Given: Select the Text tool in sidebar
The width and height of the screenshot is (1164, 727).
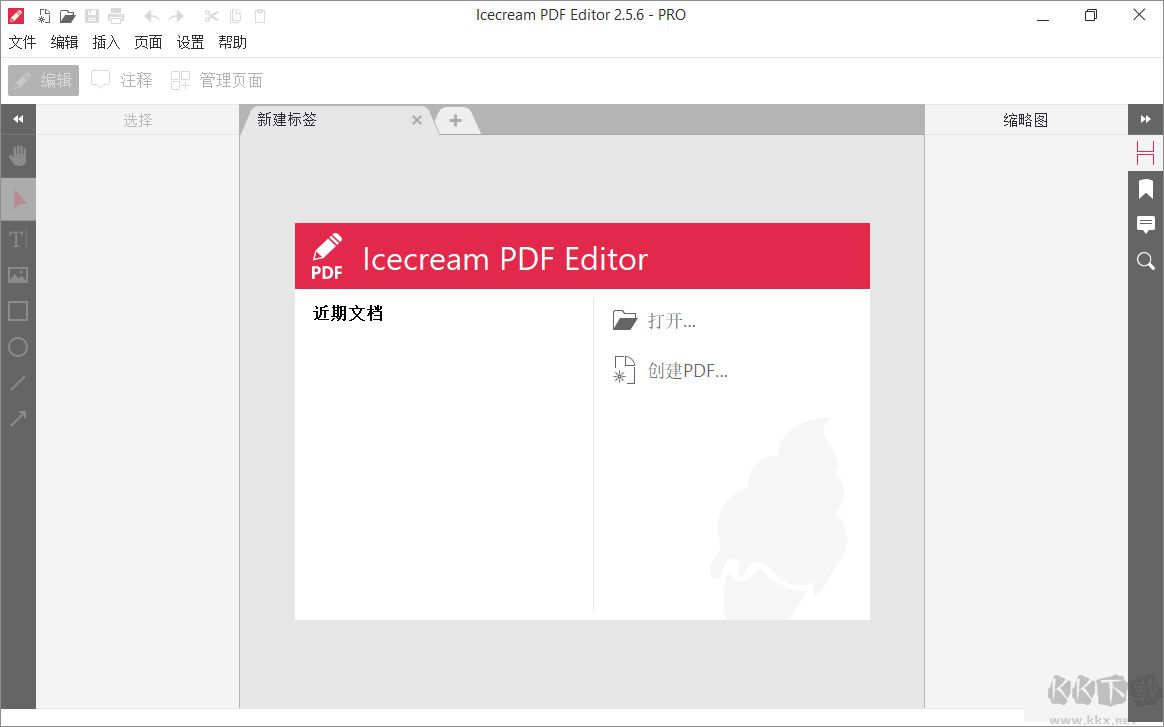Looking at the screenshot, I should 18,239.
